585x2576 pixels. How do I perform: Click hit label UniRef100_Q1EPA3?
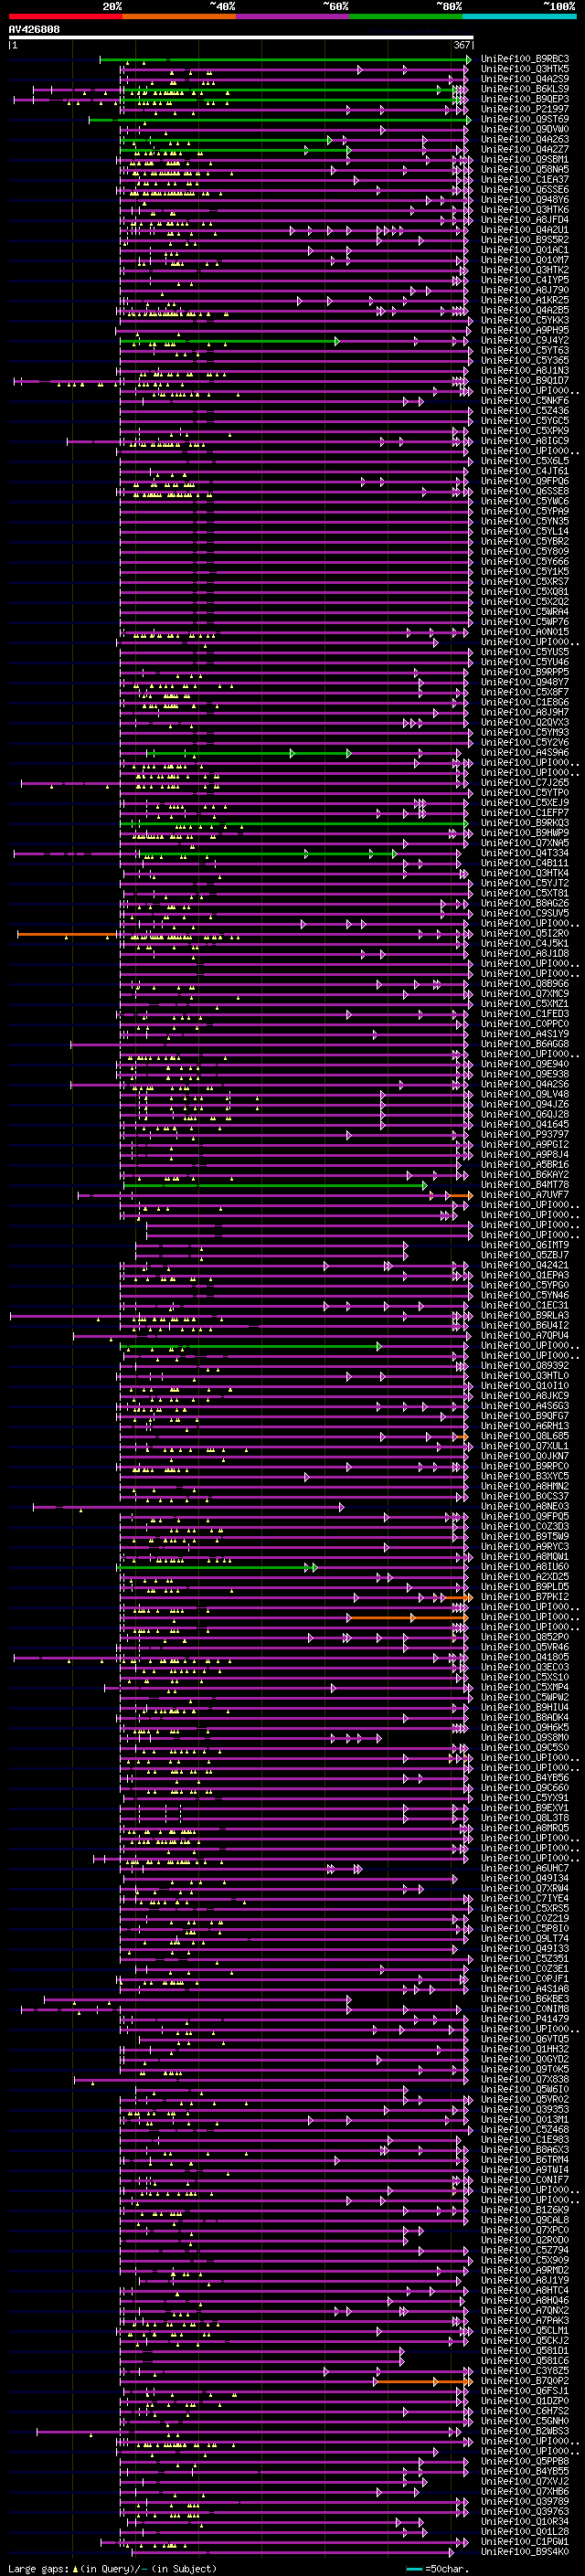525,1275
